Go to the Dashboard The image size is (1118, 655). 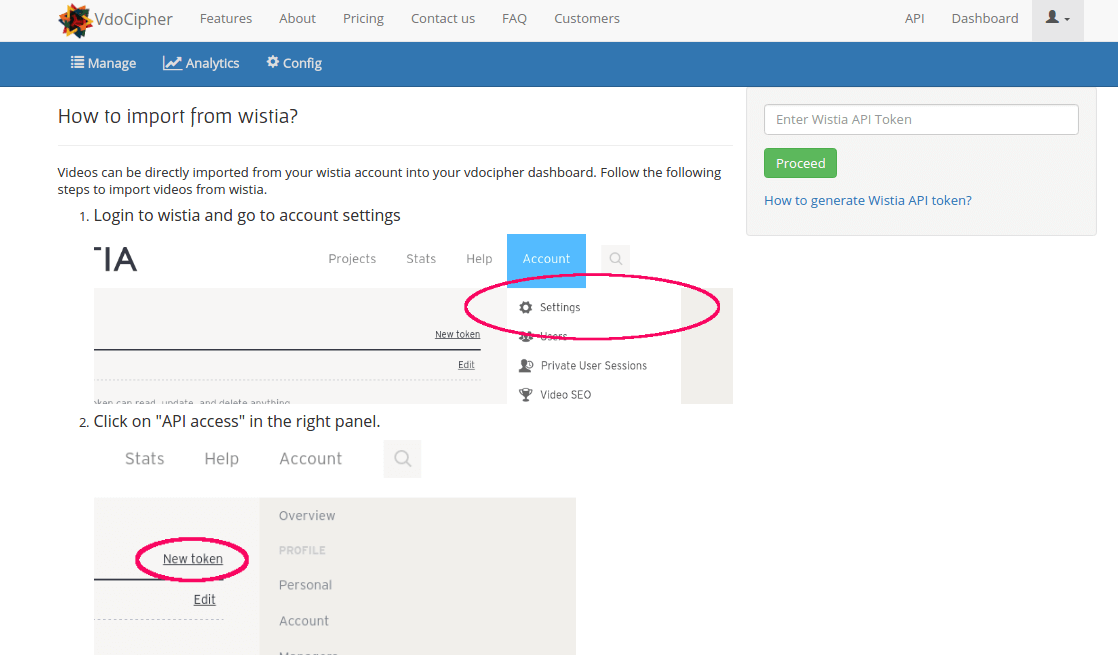[985, 19]
